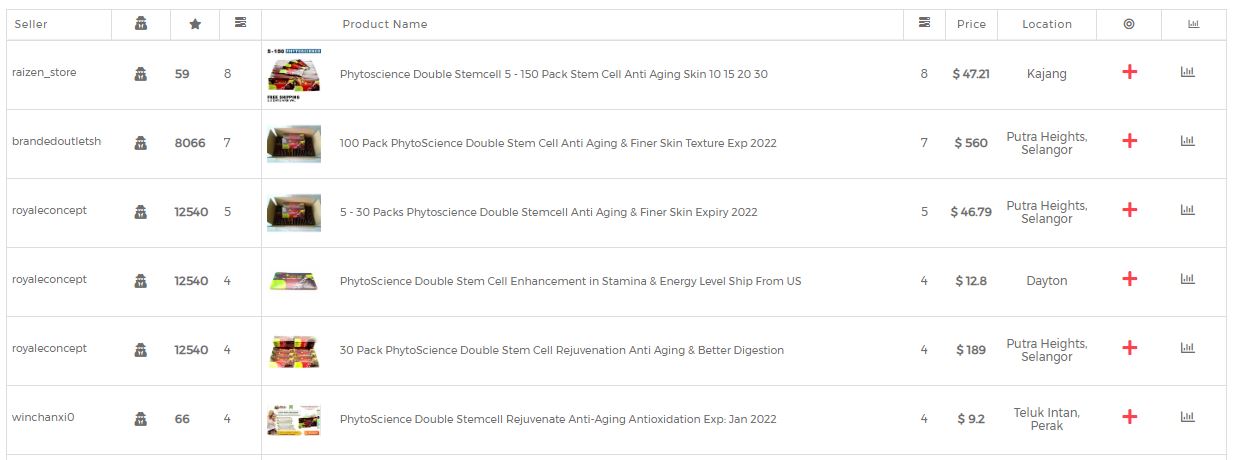Image resolution: width=1236 pixels, height=460 pixels.
Task: Click the Location column header
Action: click(x=1046, y=24)
